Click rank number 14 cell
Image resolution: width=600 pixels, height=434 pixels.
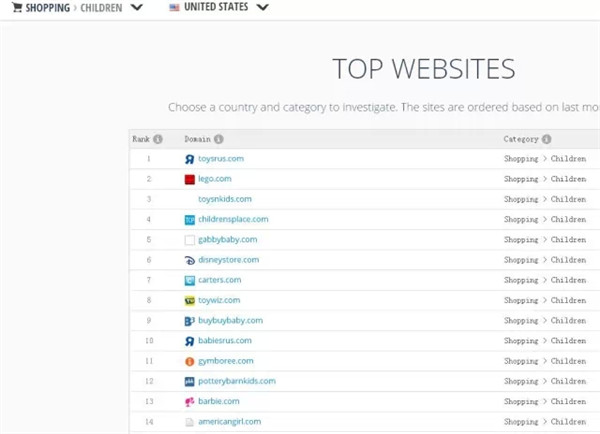pyautogui.click(x=149, y=422)
